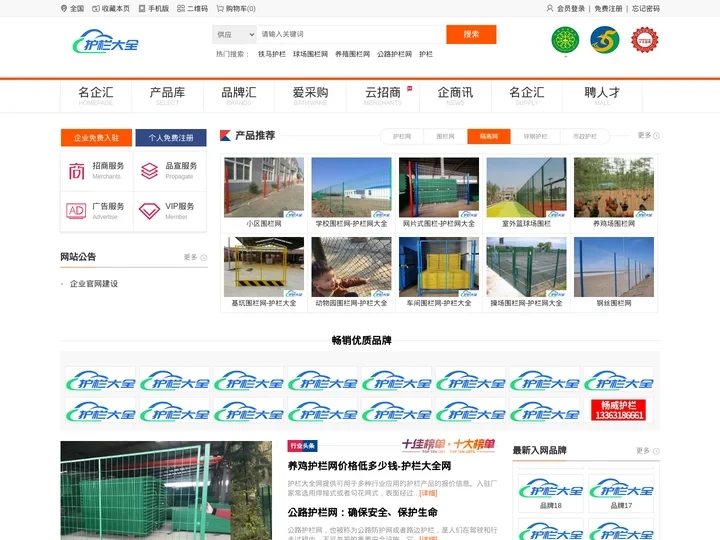
Task: Open article 养鸡护栏网价格低多少钱
Action: (x=369, y=466)
